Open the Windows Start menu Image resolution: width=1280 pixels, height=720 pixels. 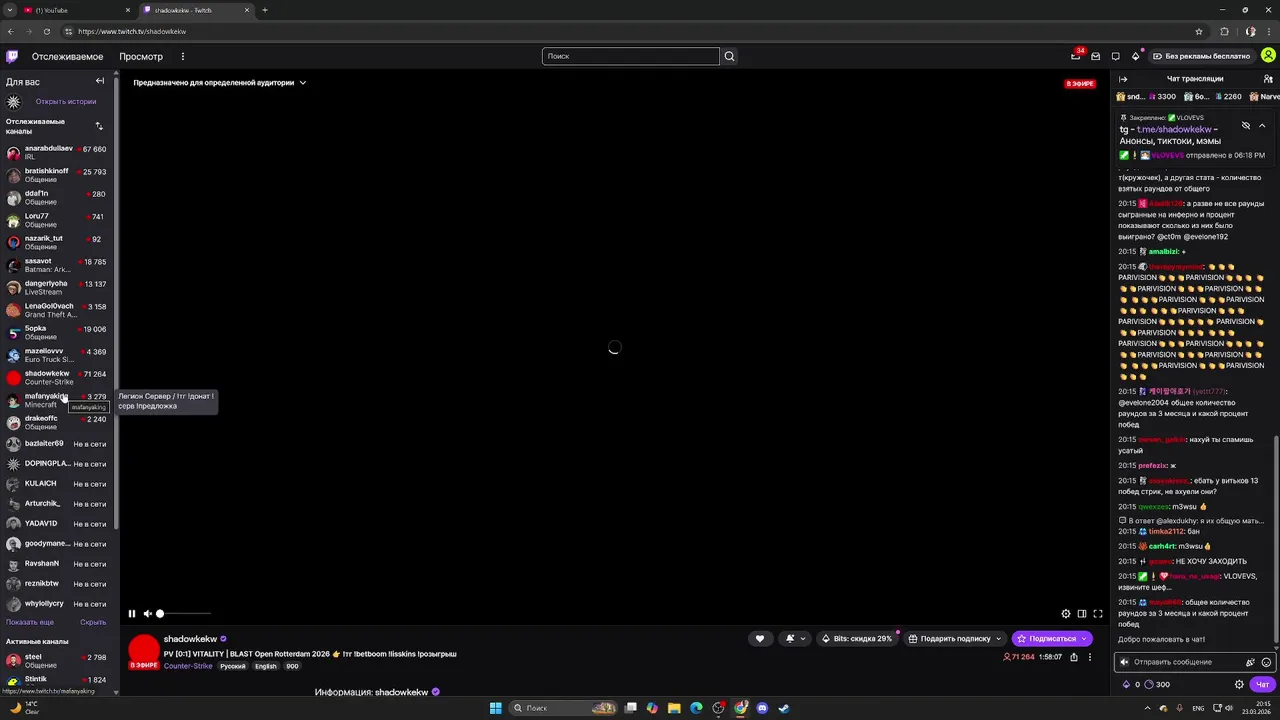click(495, 708)
